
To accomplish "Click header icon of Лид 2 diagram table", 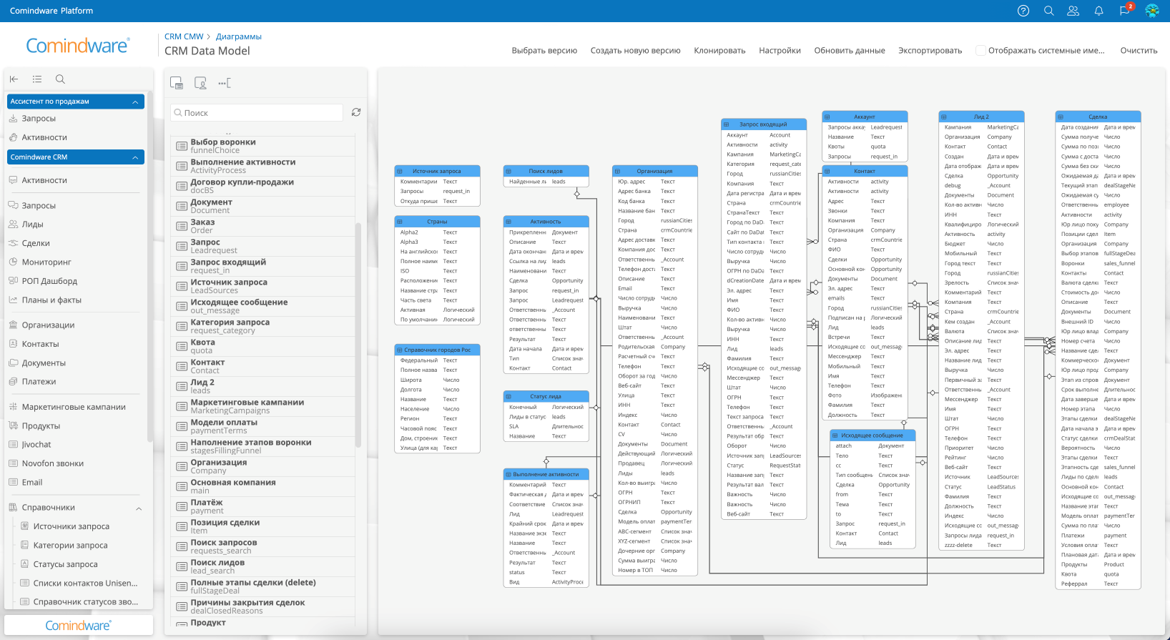I will (944, 117).
